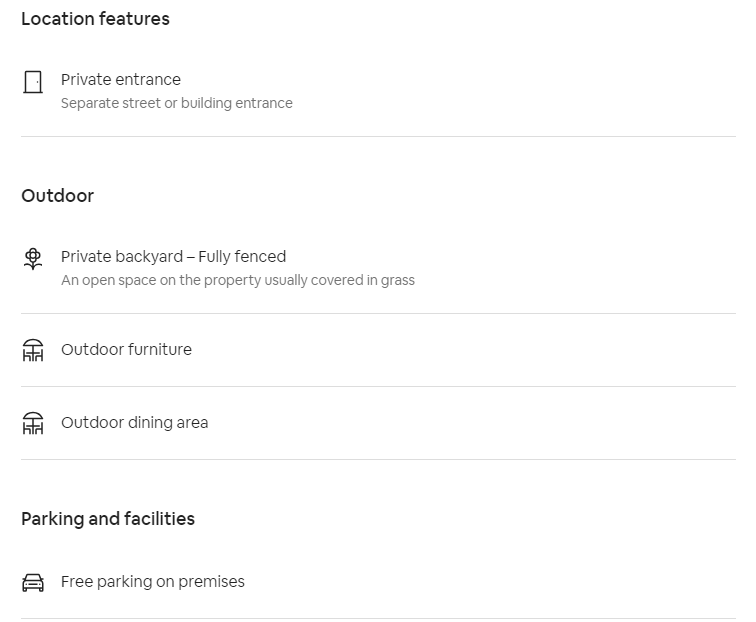Click the divider line below Private entrance
This screenshot has height=622, width=756.
pyautogui.click(x=378, y=136)
